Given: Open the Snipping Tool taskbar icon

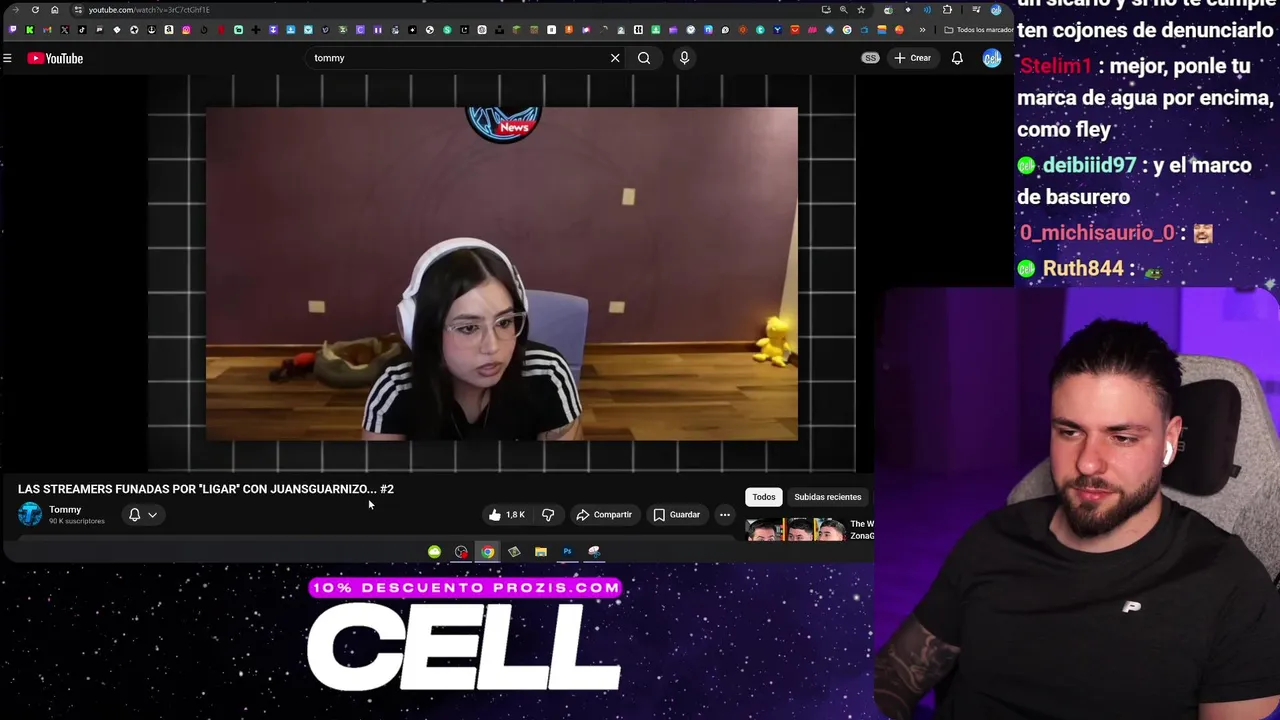Looking at the screenshot, I should (x=594, y=552).
